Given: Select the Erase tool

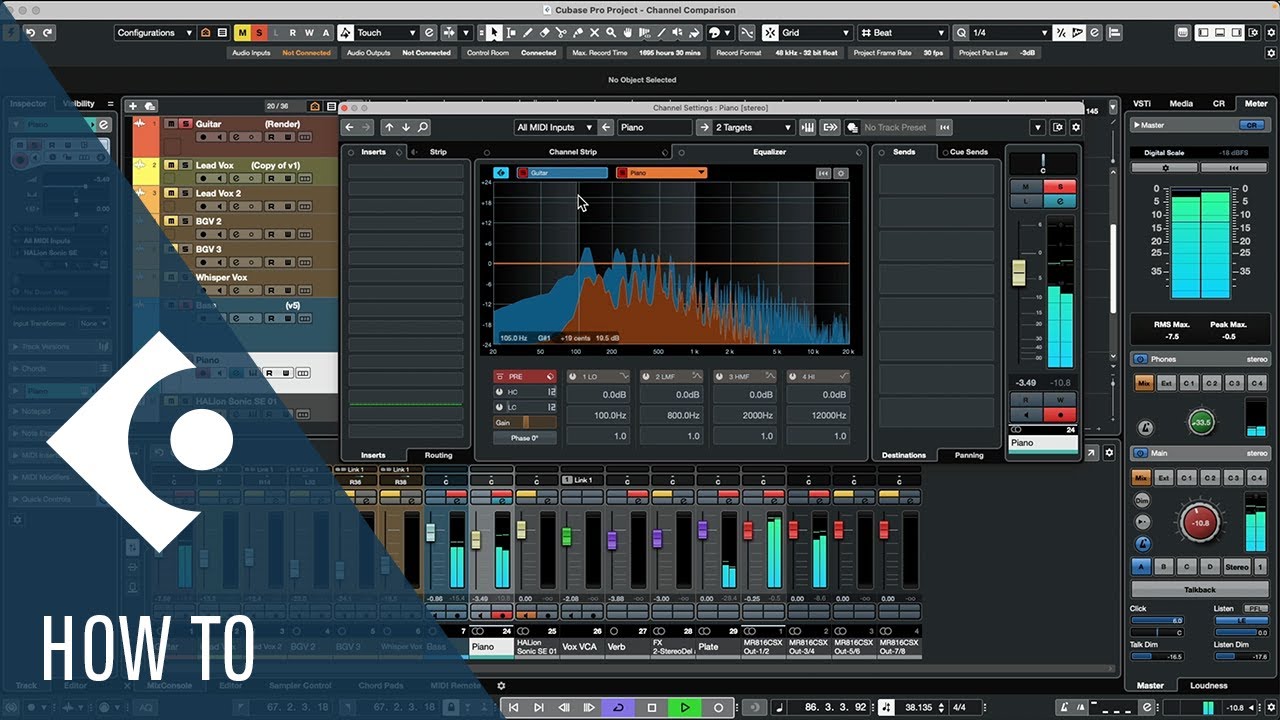Looking at the screenshot, I should click(x=545, y=33).
